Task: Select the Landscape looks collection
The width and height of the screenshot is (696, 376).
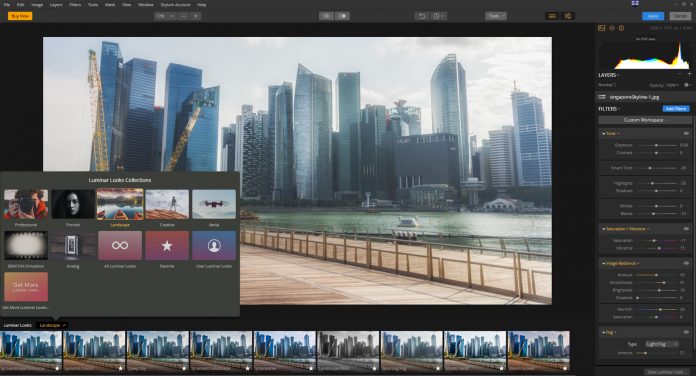Action: tap(120, 204)
